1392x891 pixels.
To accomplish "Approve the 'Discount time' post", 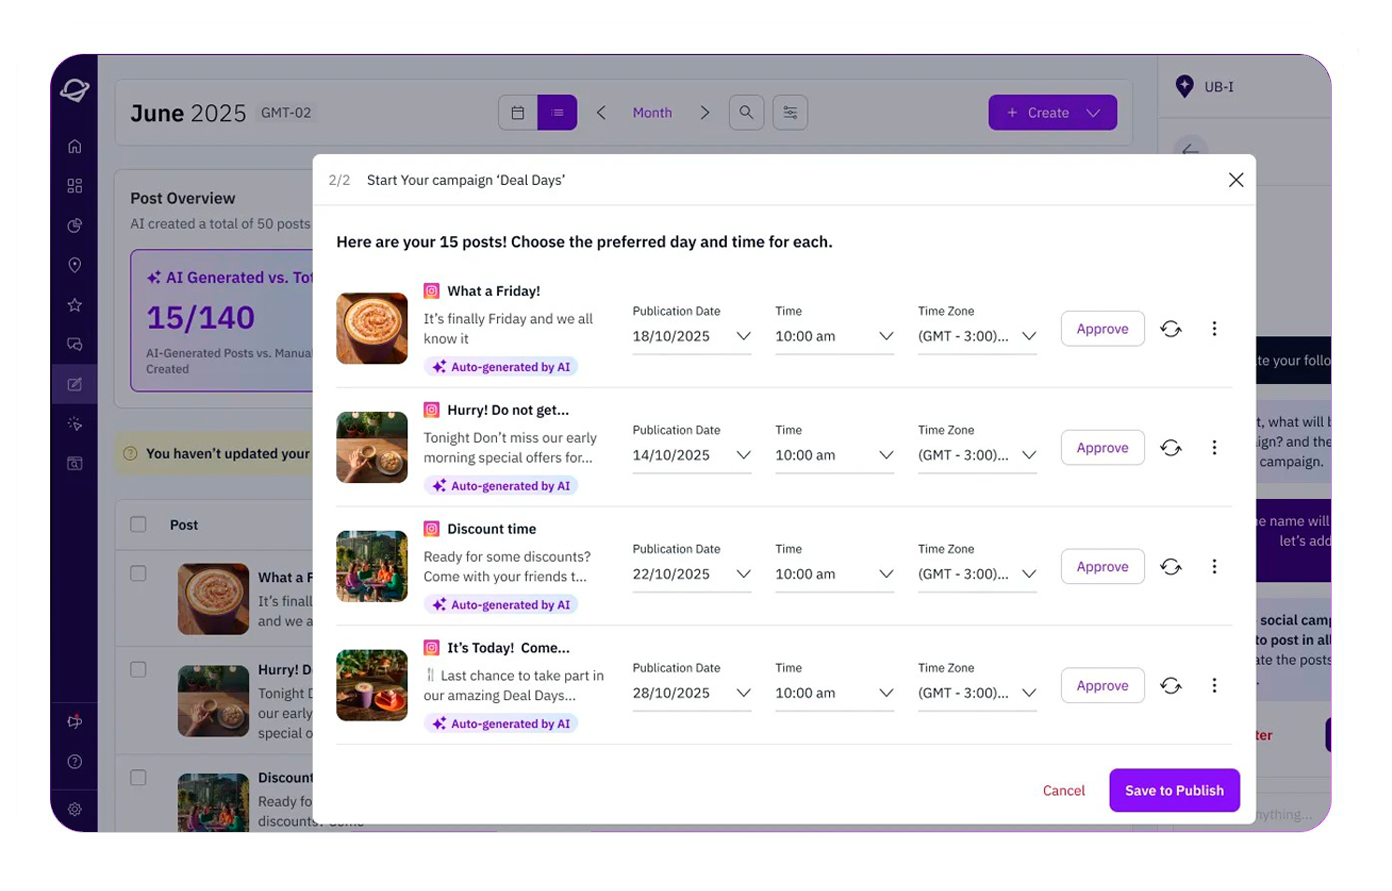I will (1102, 567).
